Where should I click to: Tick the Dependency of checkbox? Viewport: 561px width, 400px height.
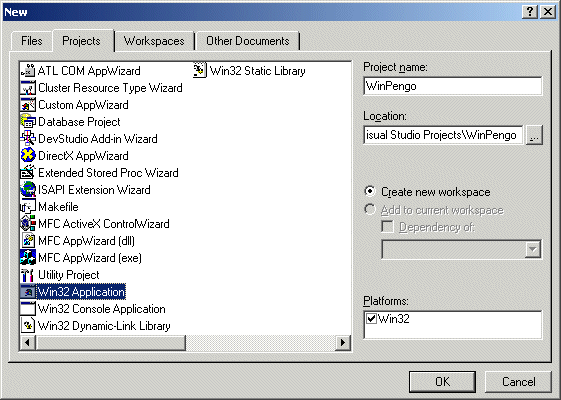[x=387, y=227]
